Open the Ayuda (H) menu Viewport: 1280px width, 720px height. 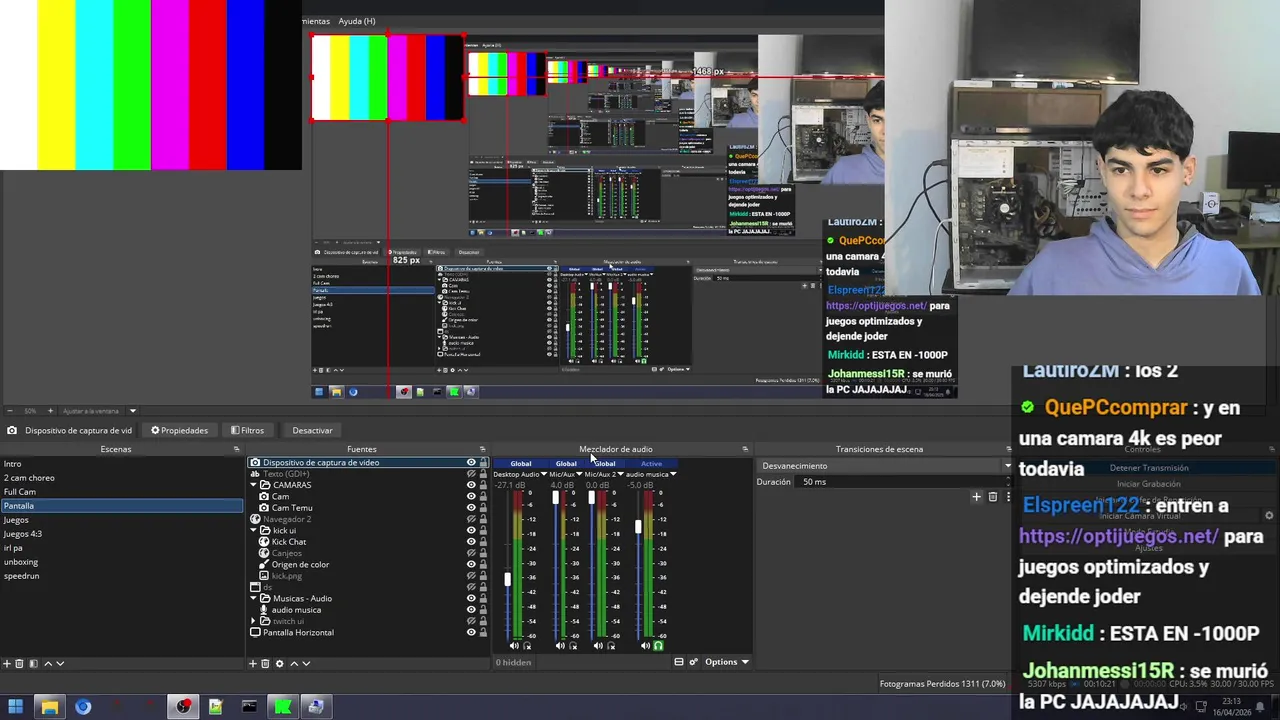click(357, 21)
